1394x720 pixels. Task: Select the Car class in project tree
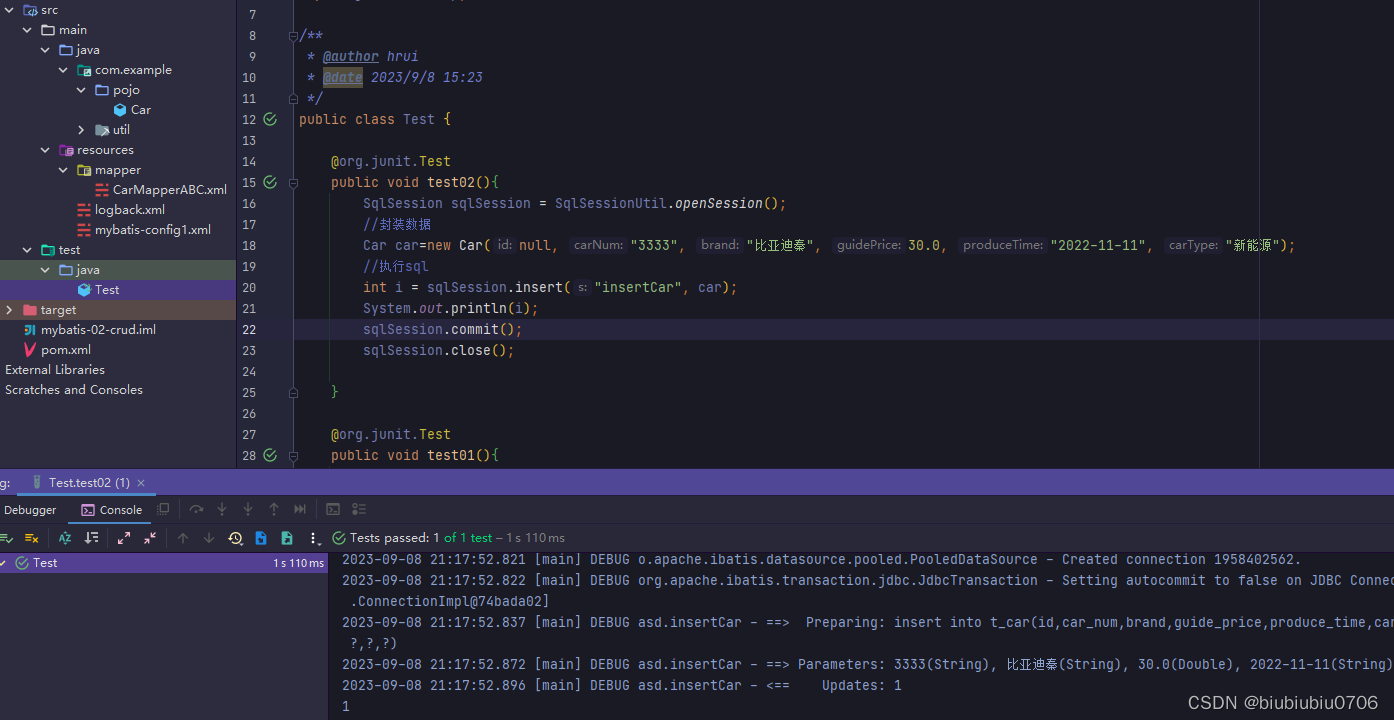(132, 110)
